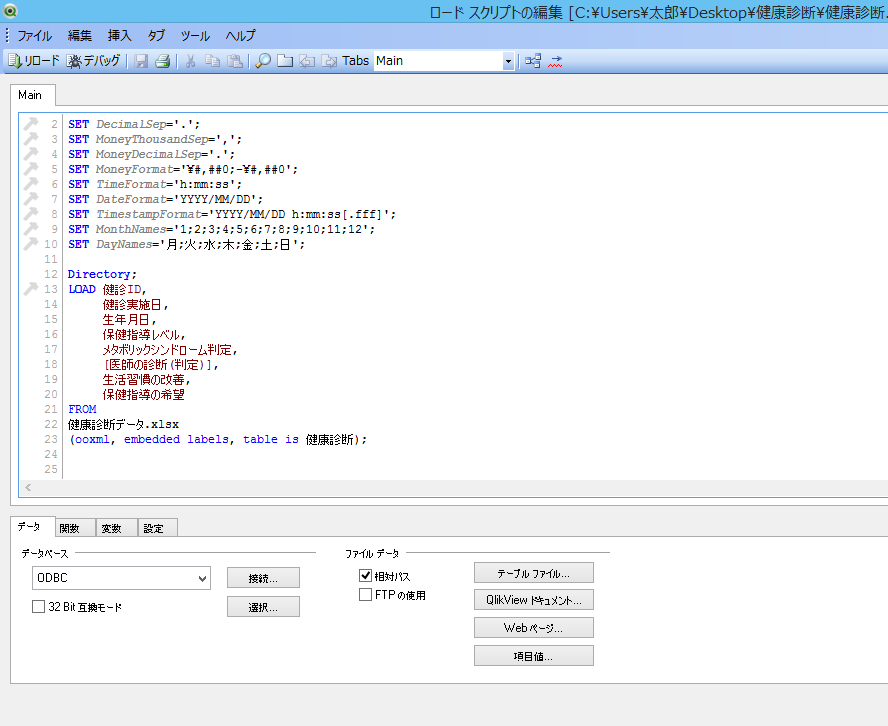This screenshot has width=888, height=726.
Task: Click the field [医師の診断(判定)] on line 18
Action: pyautogui.click(x=158, y=365)
